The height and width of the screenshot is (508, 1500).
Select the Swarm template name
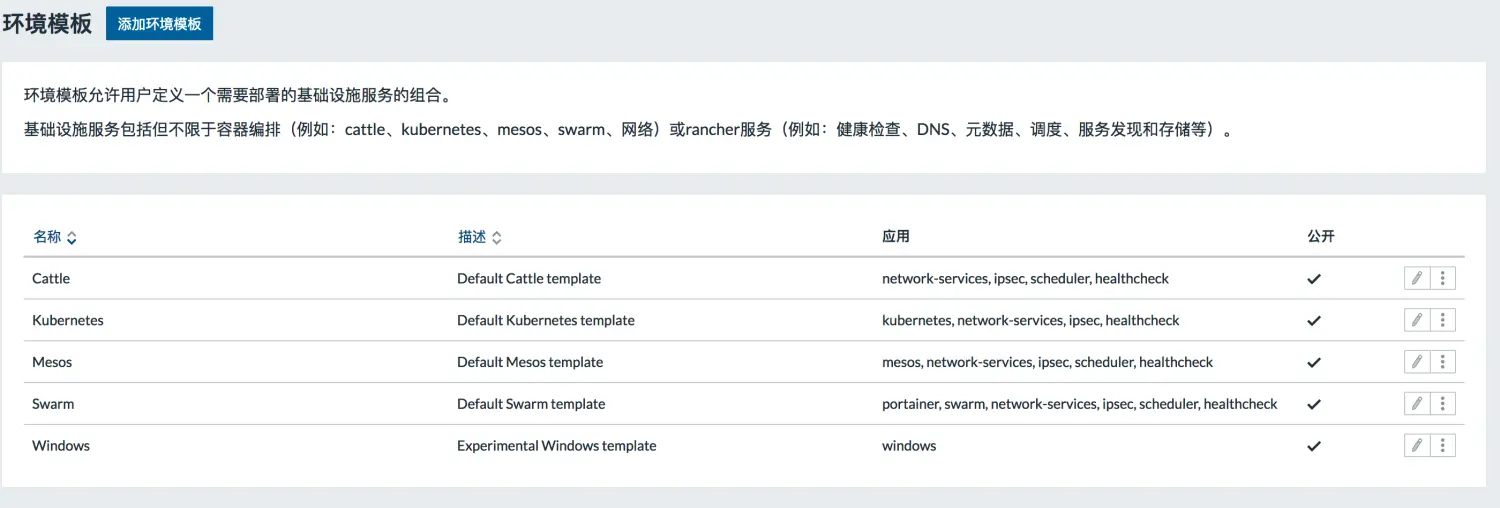pyautogui.click(x=53, y=404)
